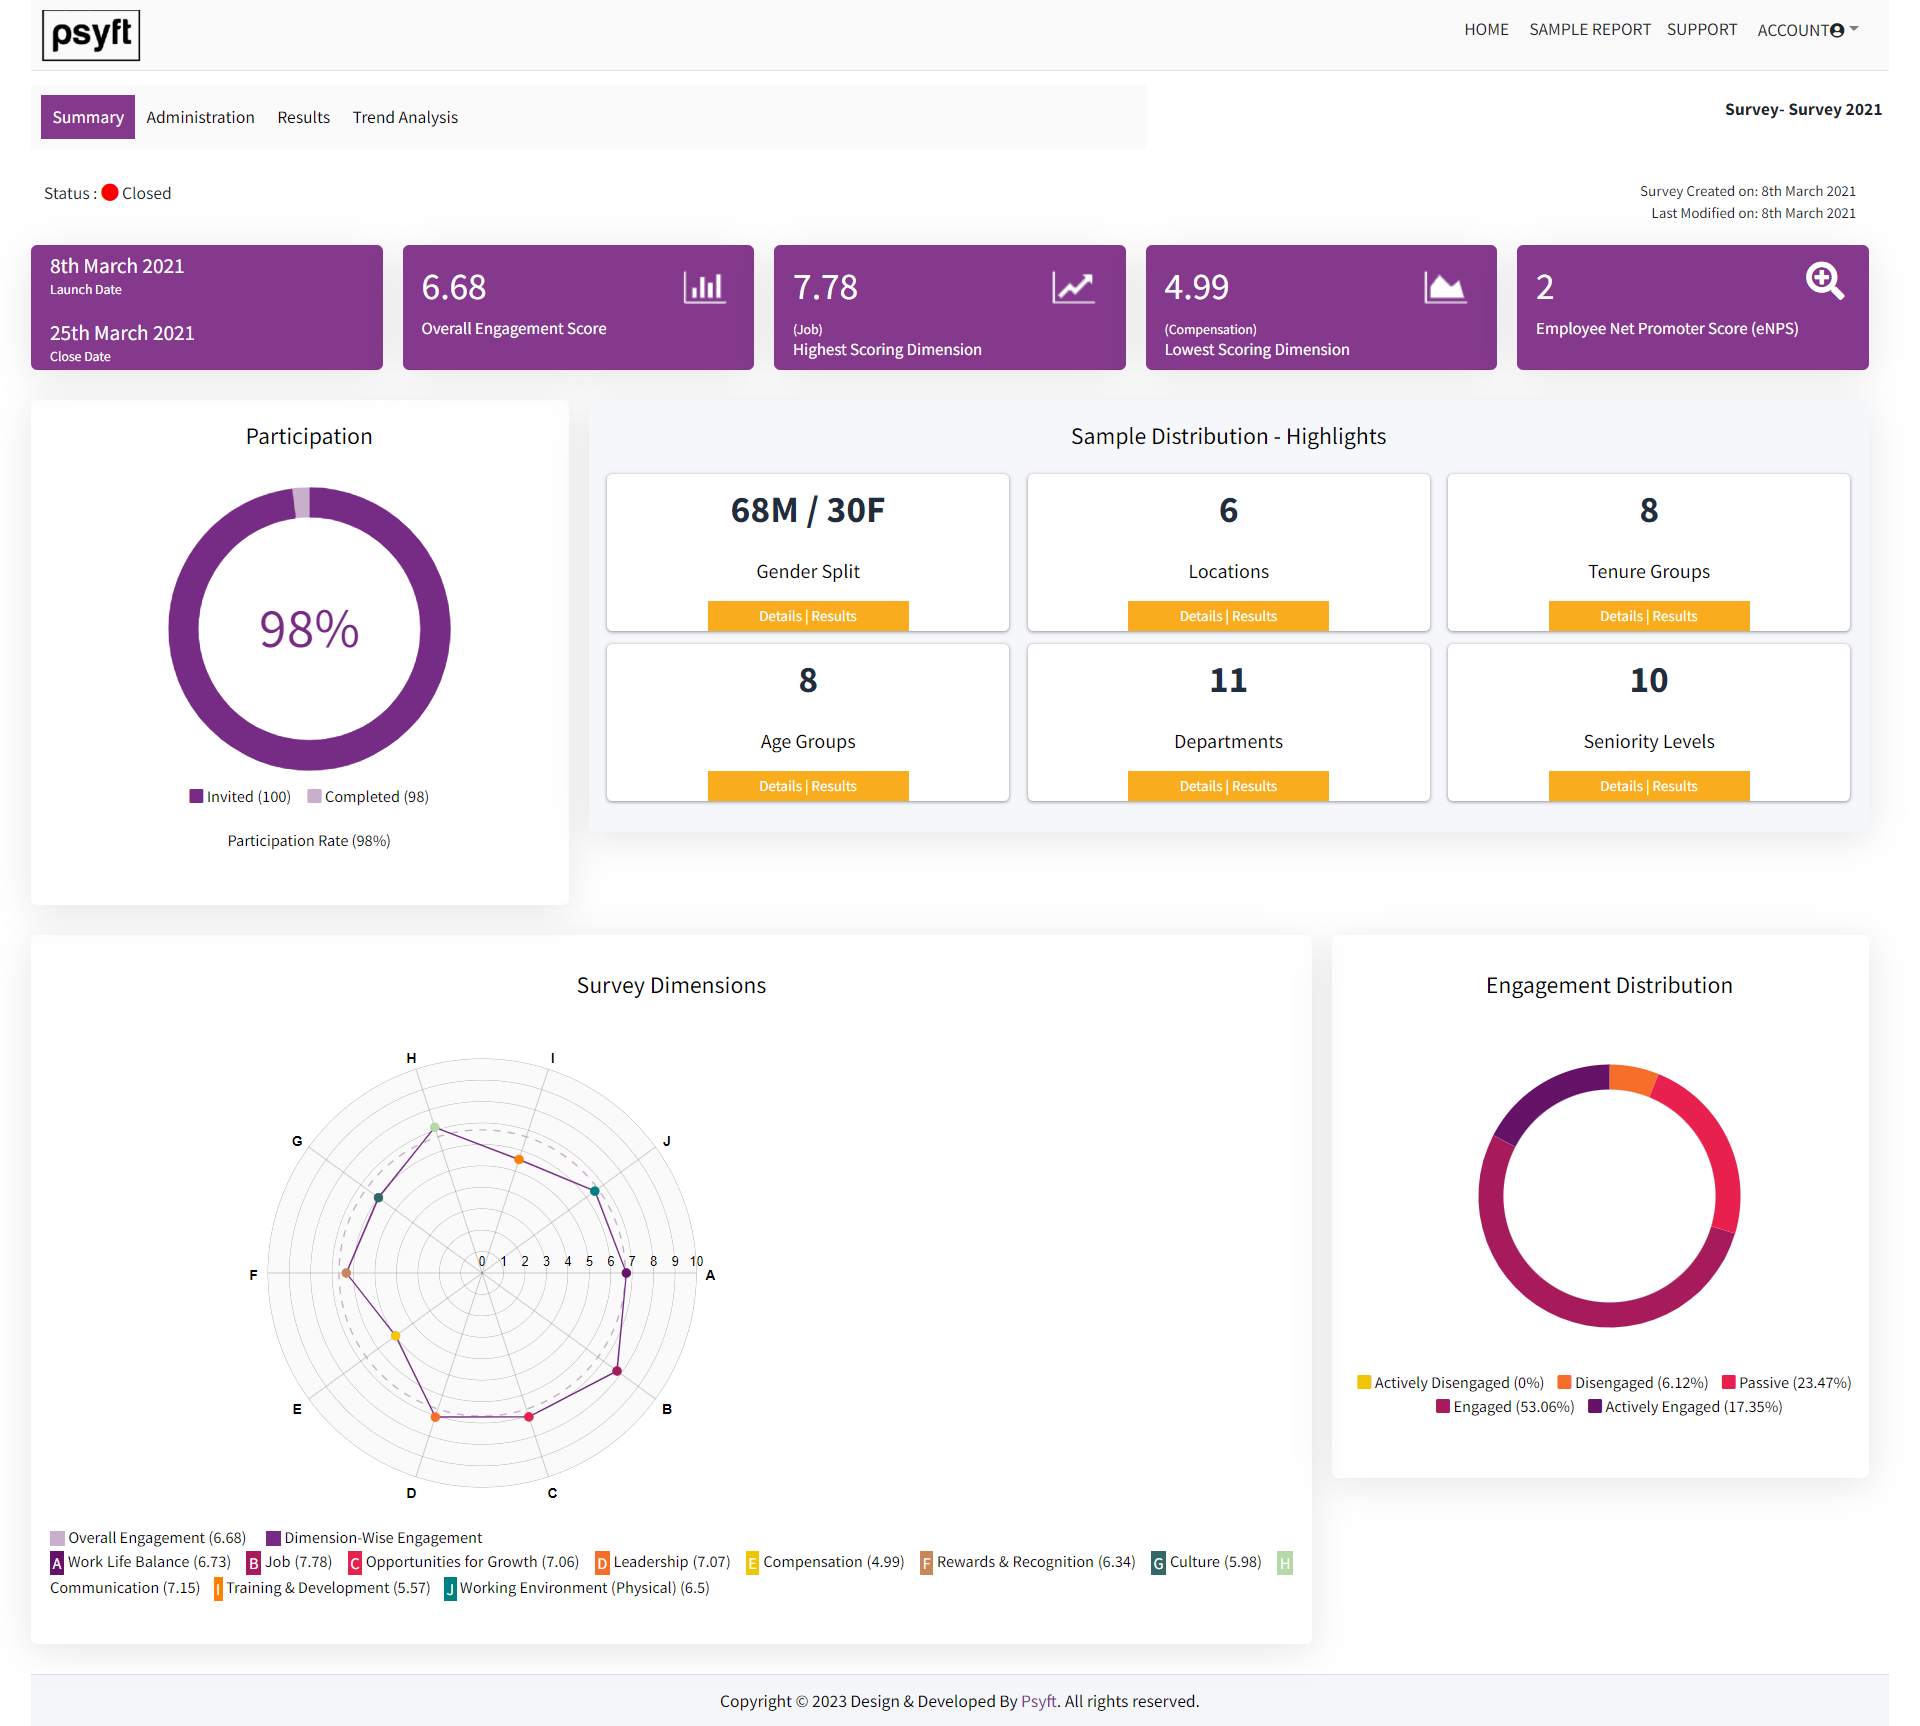This screenshot has height=1726, width=1920.
Task: Click the Psyft link in the footer
Action: (1039, 1700)
